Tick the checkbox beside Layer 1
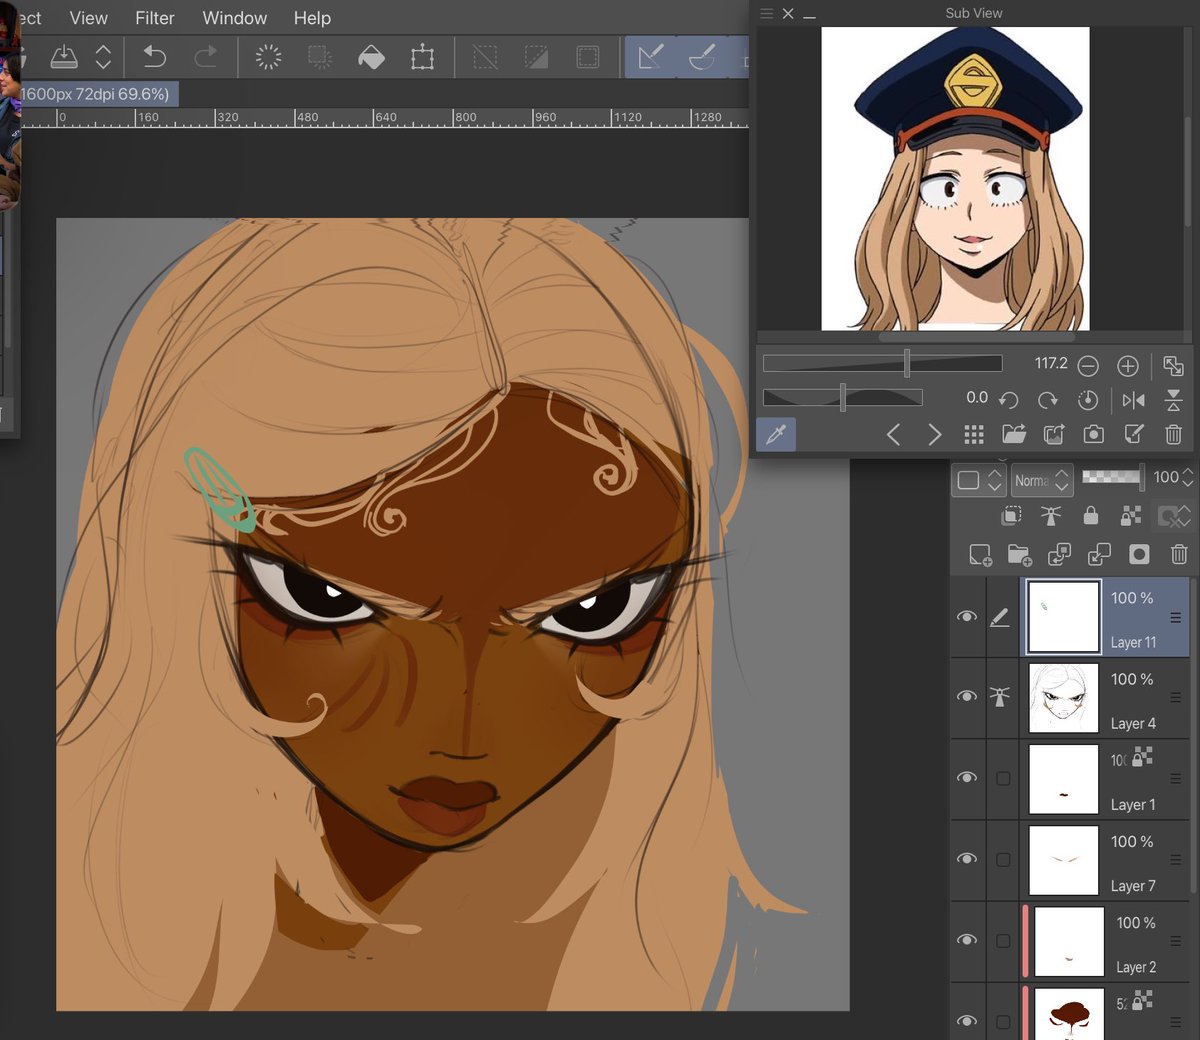The height and width of the screenshot is (1040, 1200). tap(1003, 779)
